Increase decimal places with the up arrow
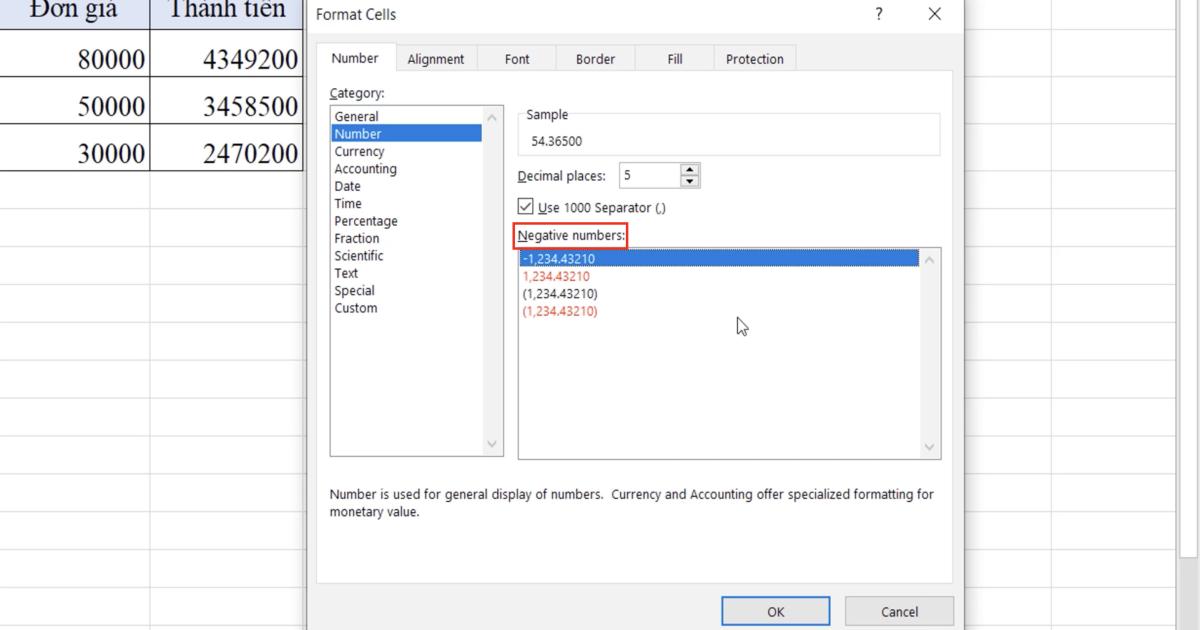This screenshot has width=1200, height=630. [x=690, y=170]
